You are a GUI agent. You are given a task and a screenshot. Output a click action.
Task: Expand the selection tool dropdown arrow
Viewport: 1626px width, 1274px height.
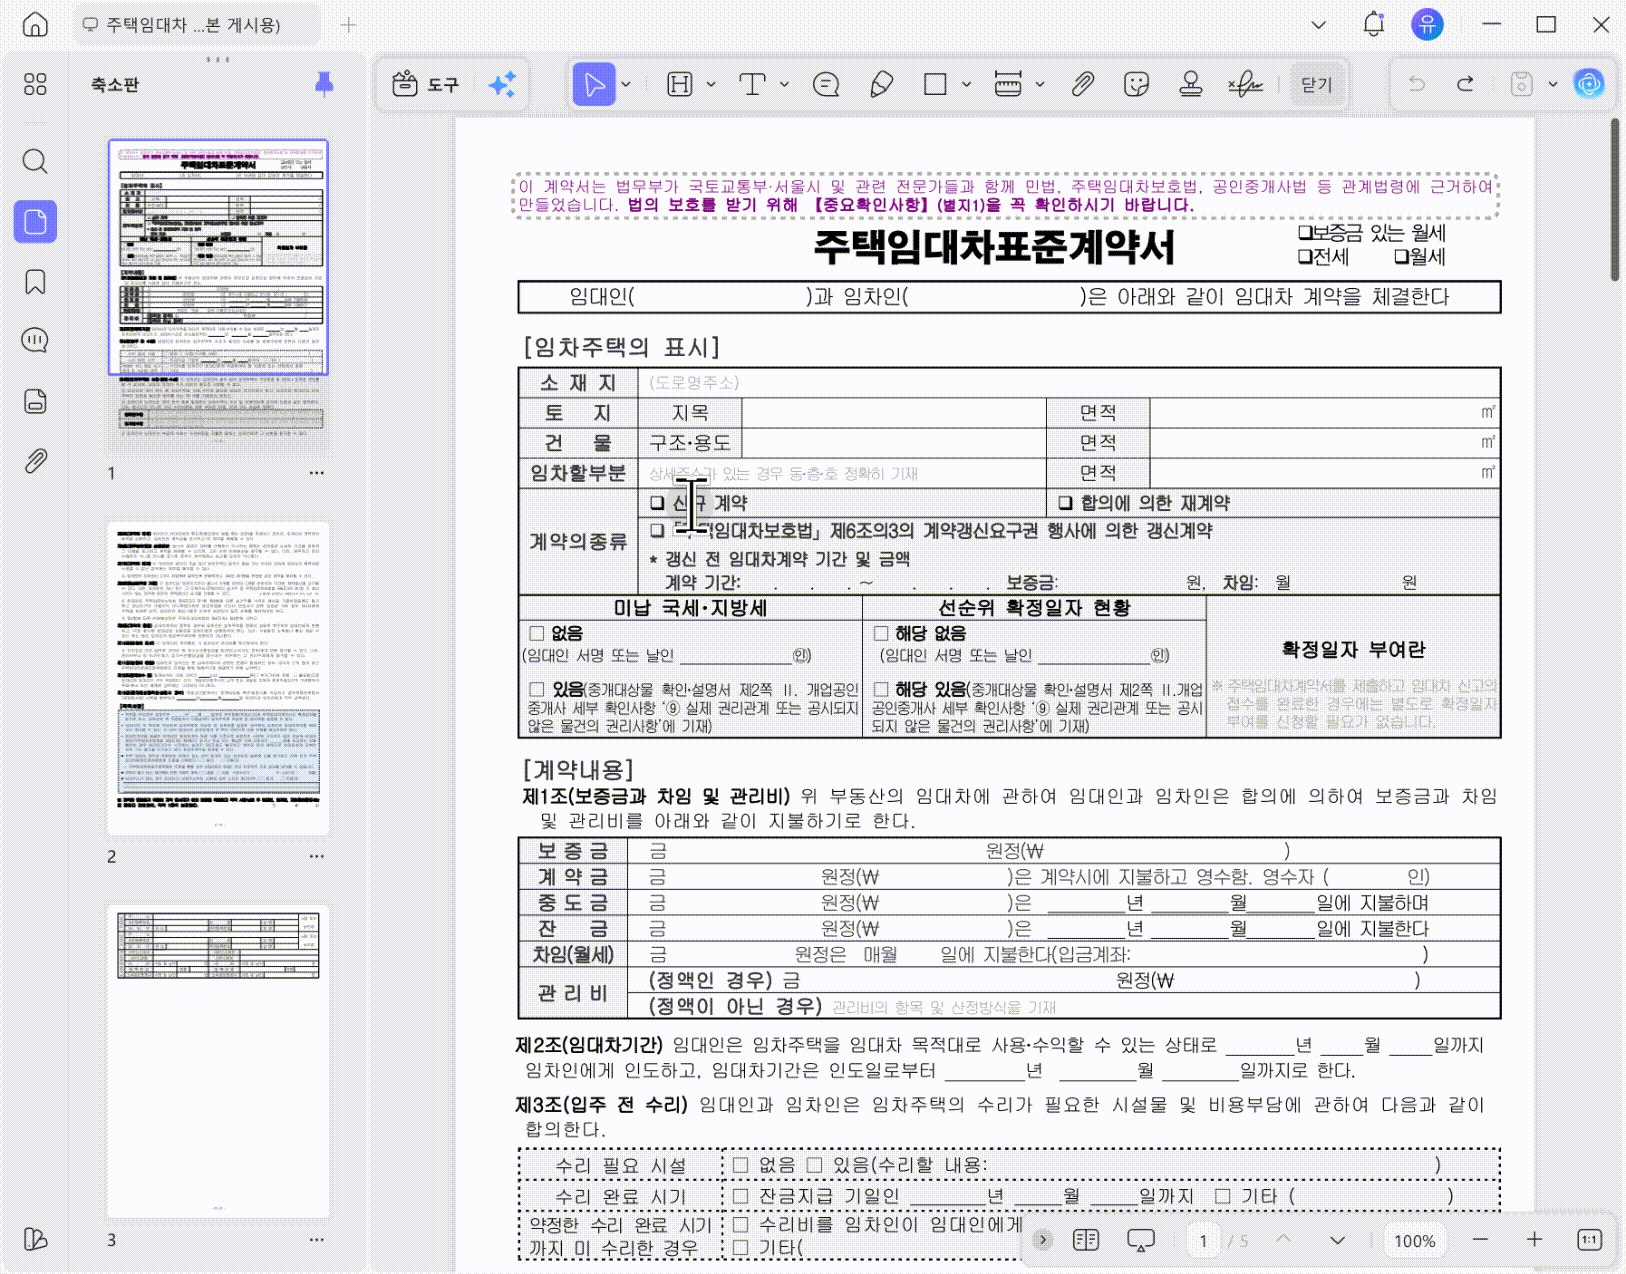(x=626, y=84)
